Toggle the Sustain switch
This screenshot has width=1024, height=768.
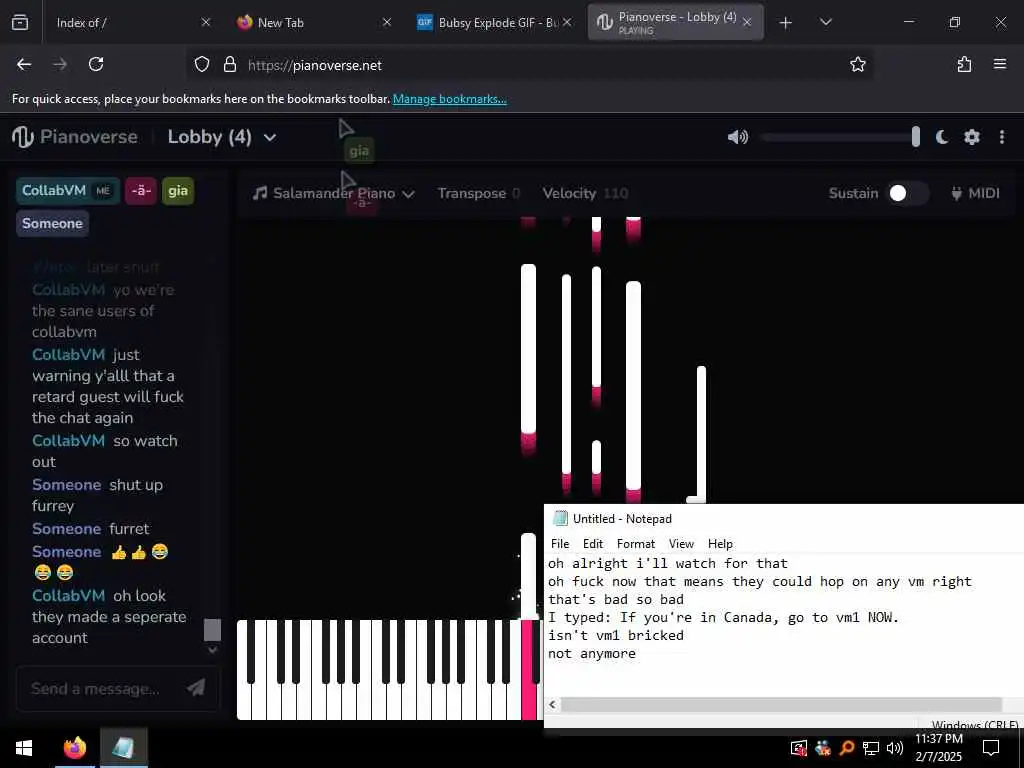point(908,193)
